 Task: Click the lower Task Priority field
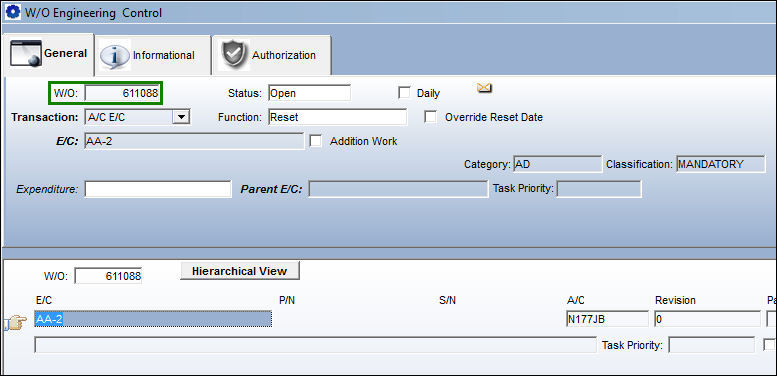click(711, 345)
